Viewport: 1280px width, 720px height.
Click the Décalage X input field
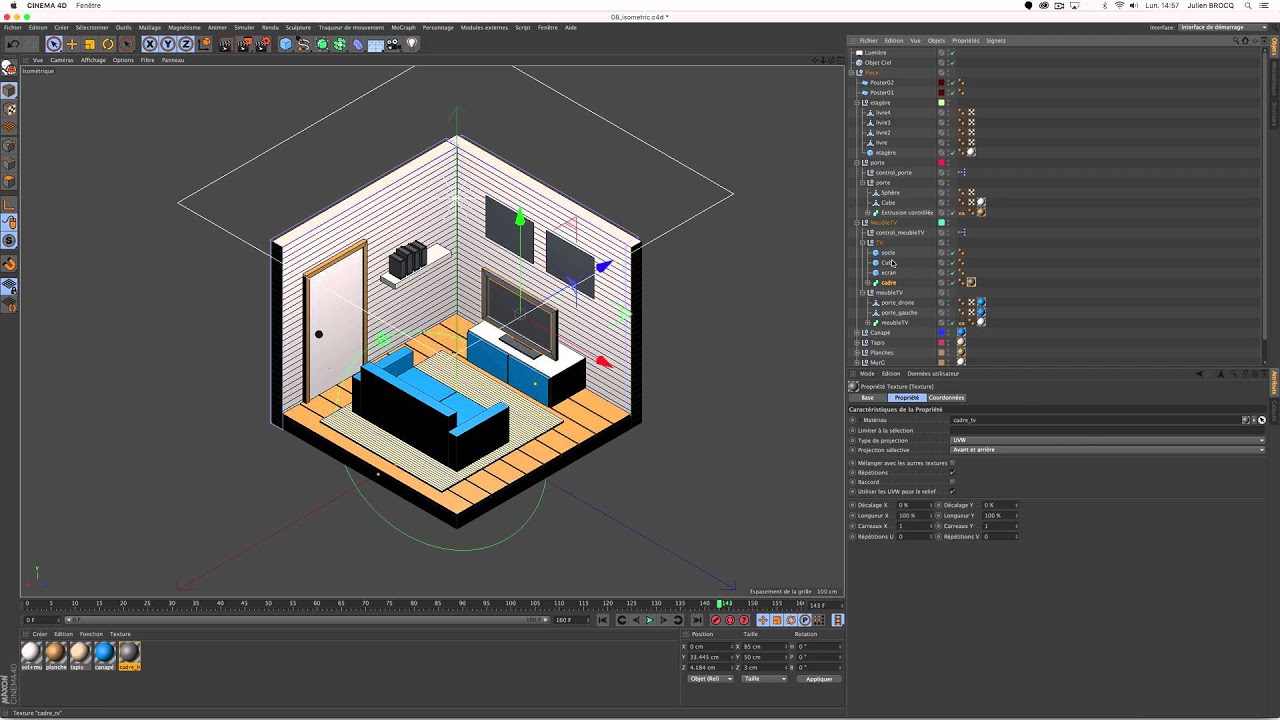coord(913,505)
